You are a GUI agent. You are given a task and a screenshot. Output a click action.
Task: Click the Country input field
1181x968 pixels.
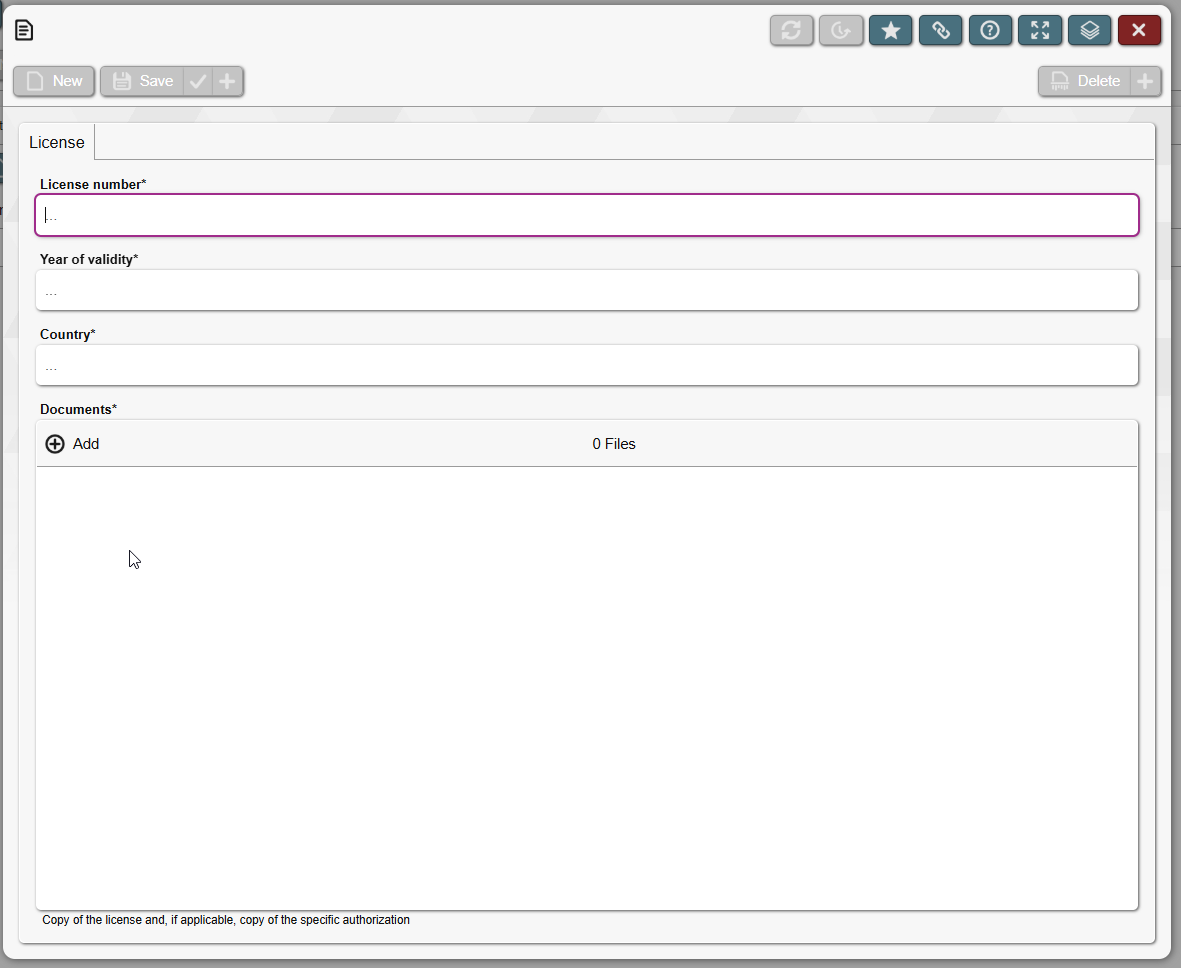(x=586, y=365)
